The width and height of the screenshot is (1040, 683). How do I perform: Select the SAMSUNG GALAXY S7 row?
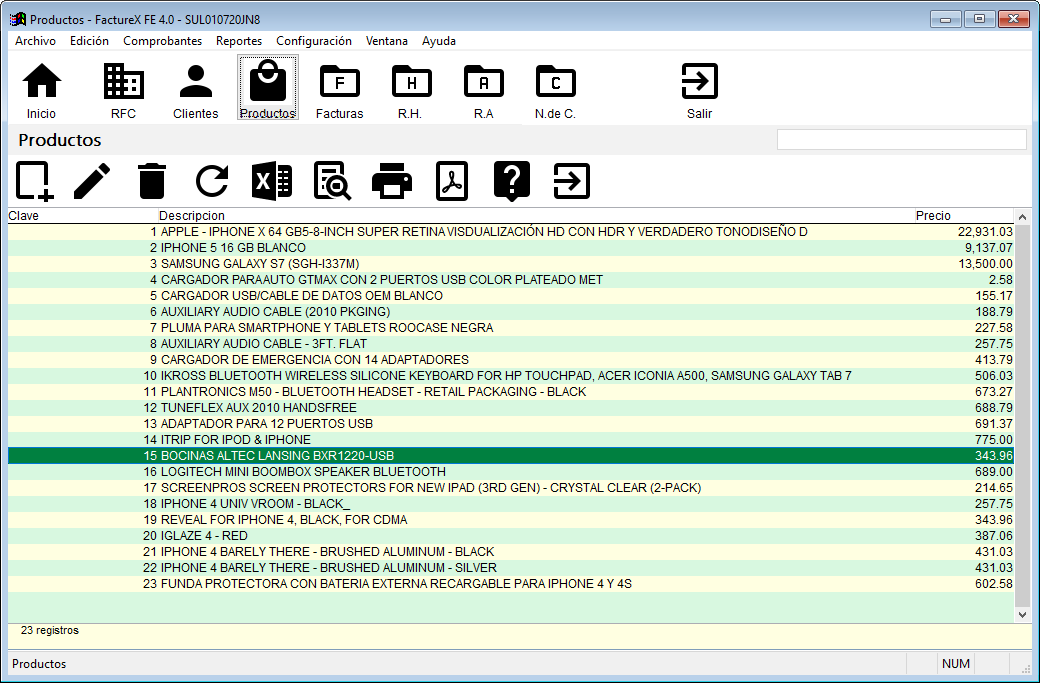pyautogui.click(x=260, y=264)
